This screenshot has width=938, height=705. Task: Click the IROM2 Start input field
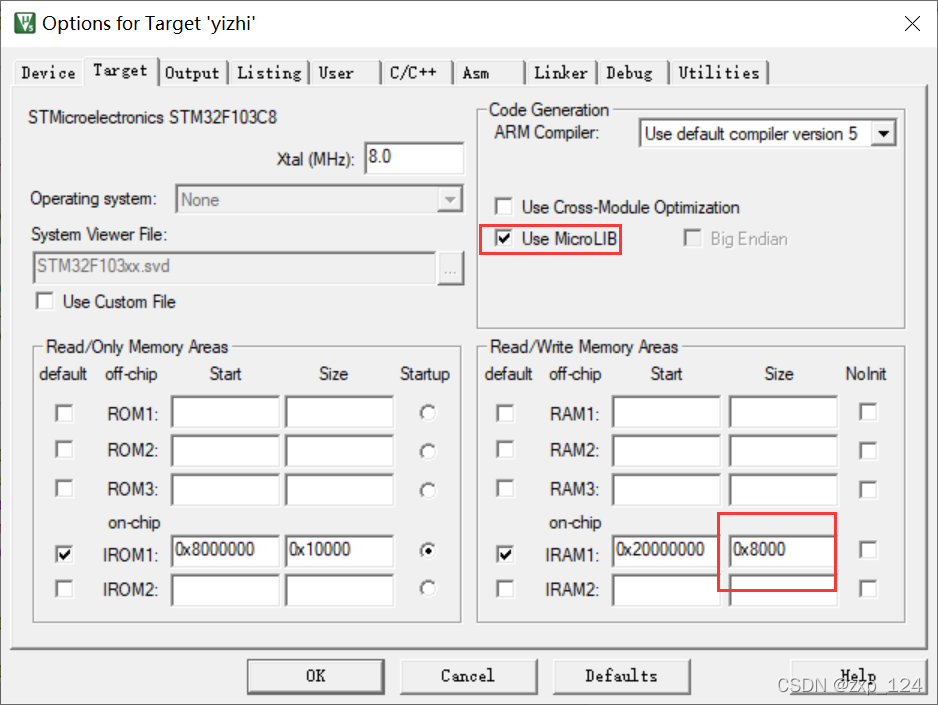pyautogui.click(x=226, y=591)
